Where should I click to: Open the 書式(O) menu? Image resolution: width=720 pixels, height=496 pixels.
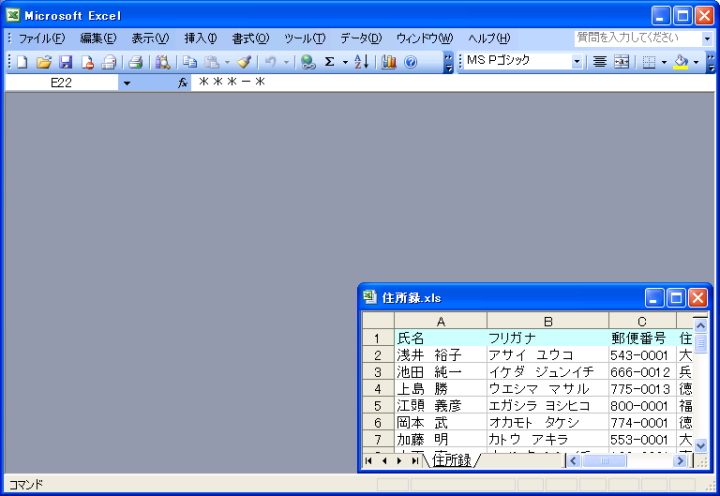250,38
